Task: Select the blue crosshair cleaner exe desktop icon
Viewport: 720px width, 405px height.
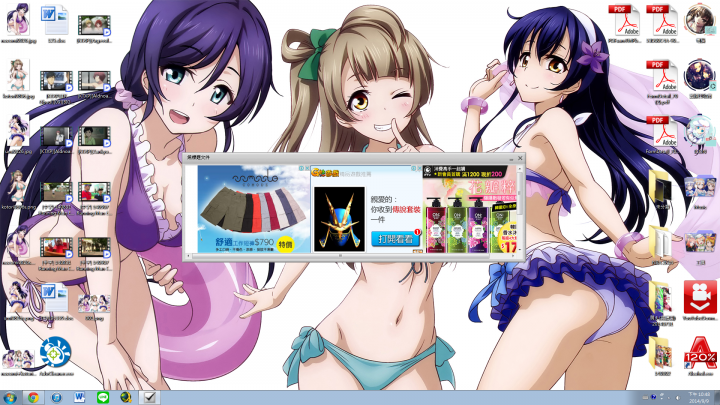Action: coord(56,356)
